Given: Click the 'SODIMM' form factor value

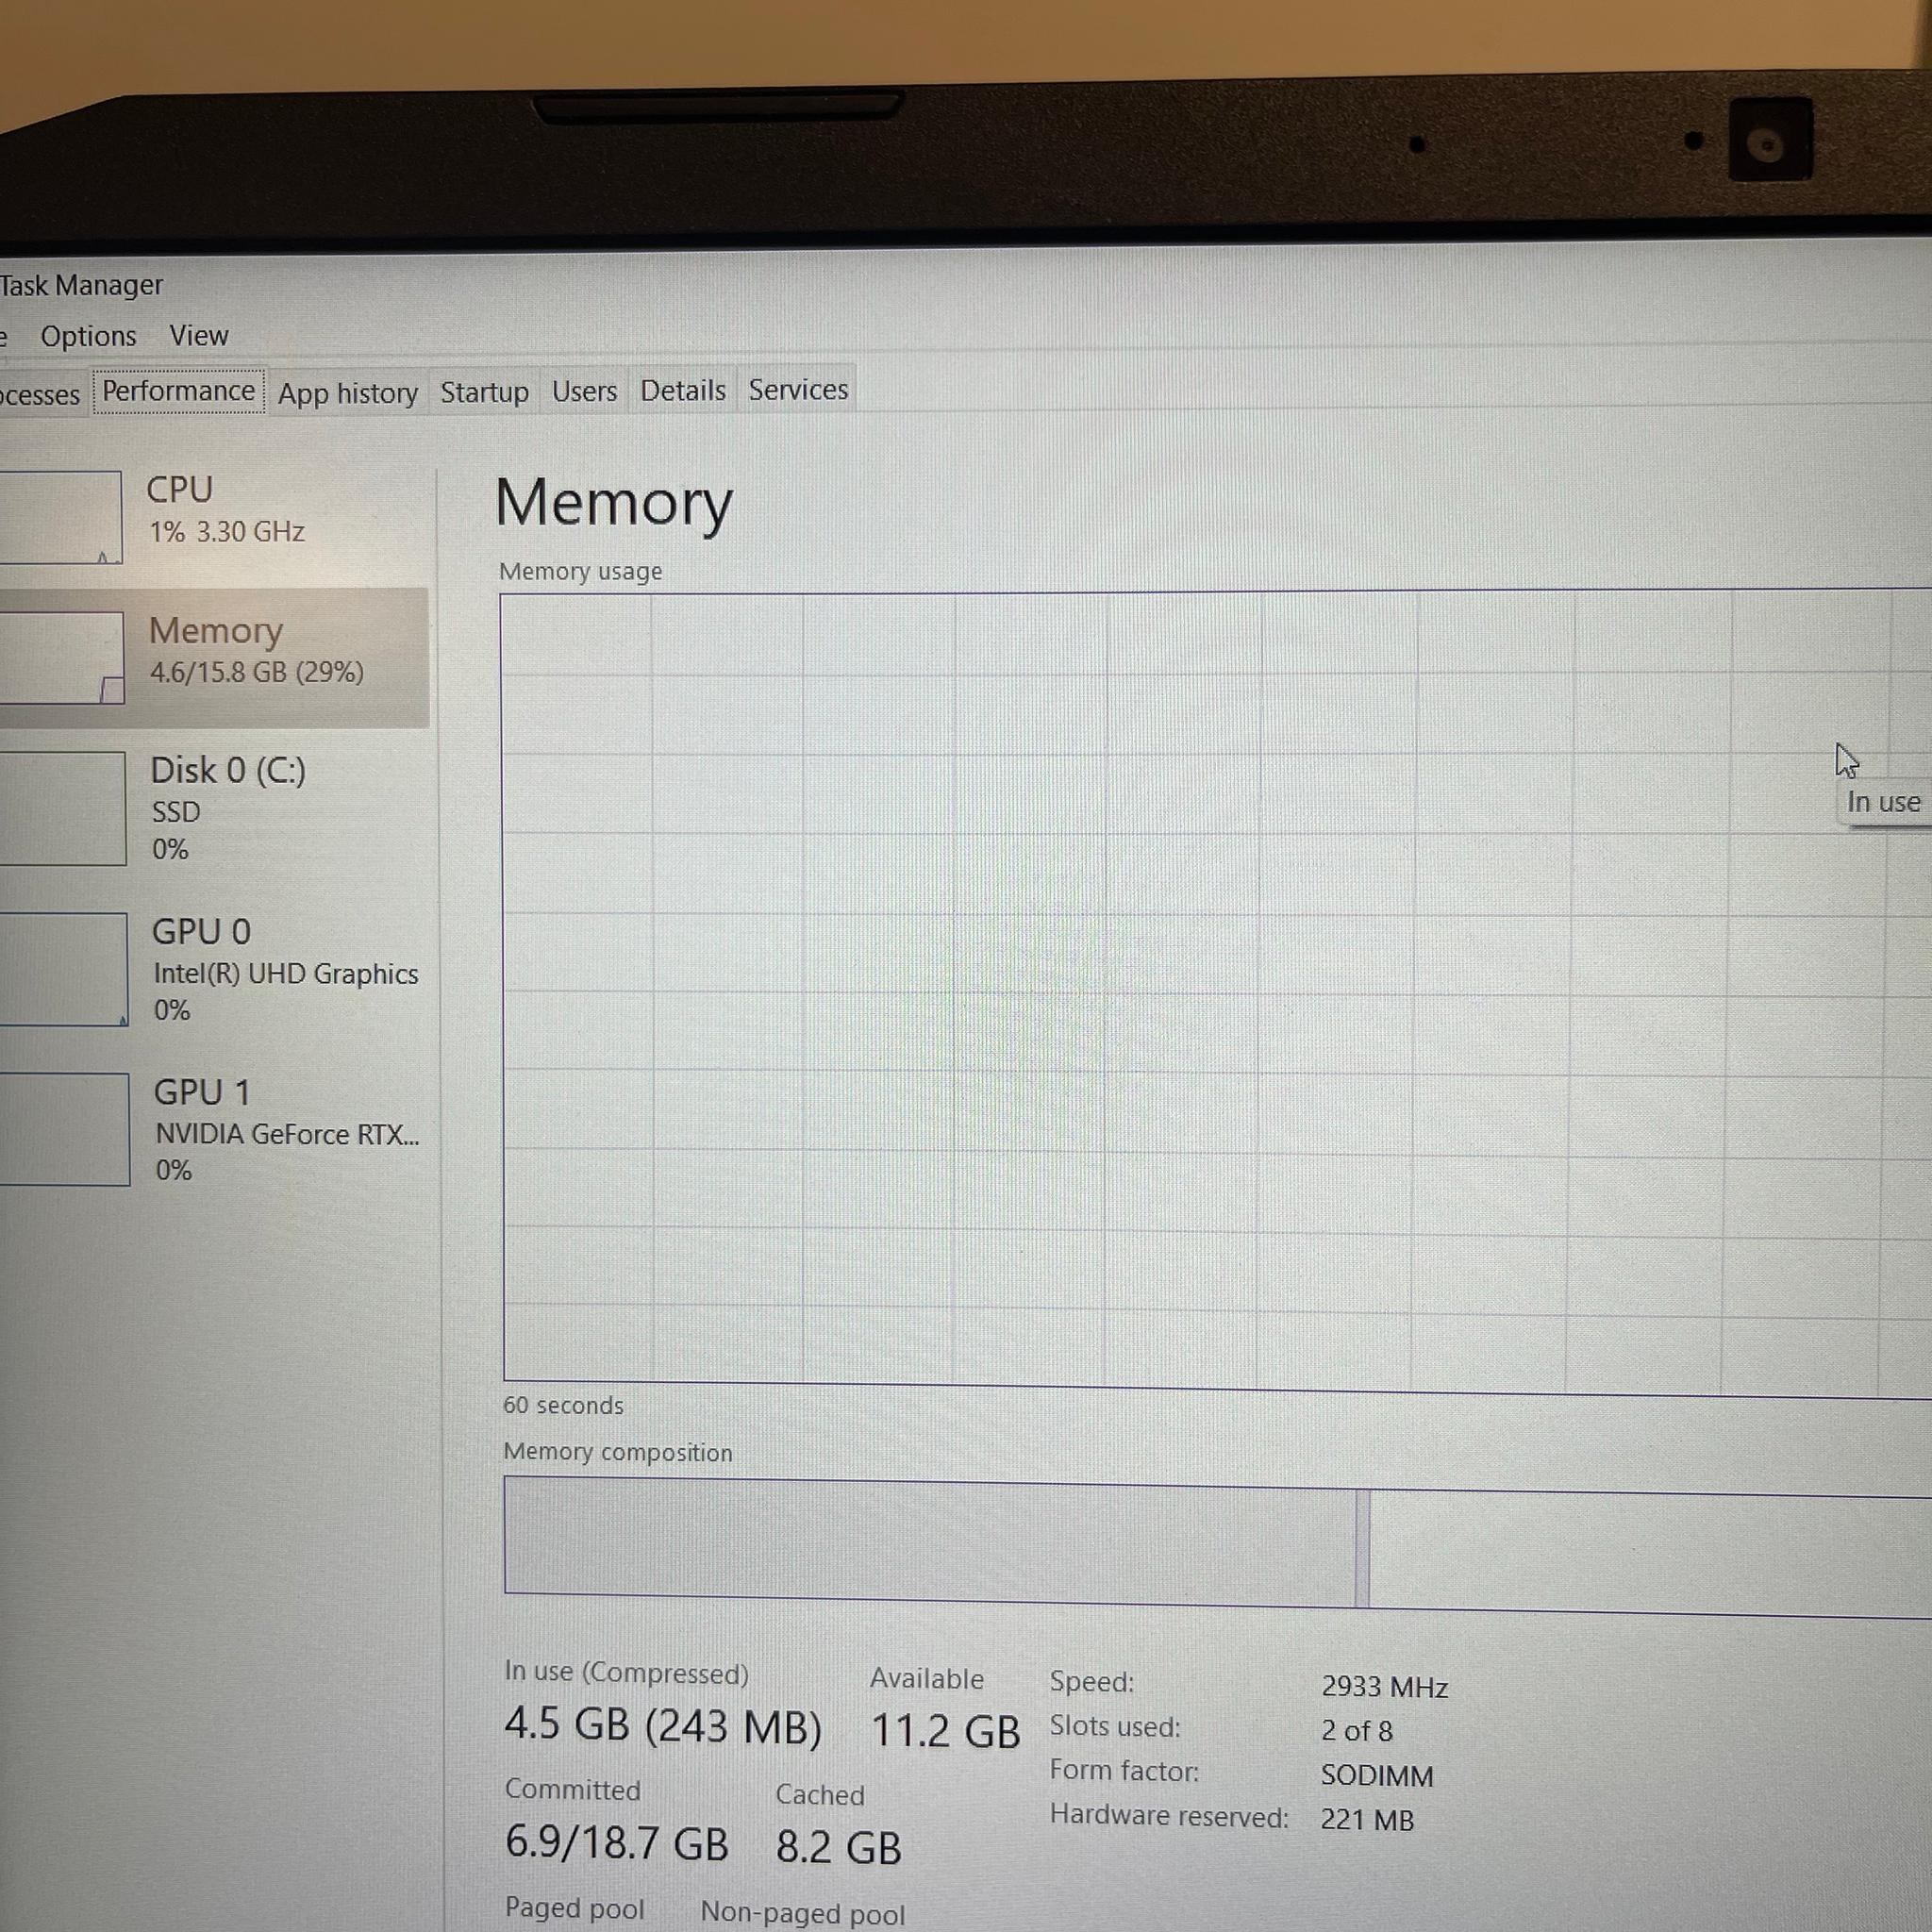Looking at the screenshot, I should pyautogui.click(x=1376, y=1776).
